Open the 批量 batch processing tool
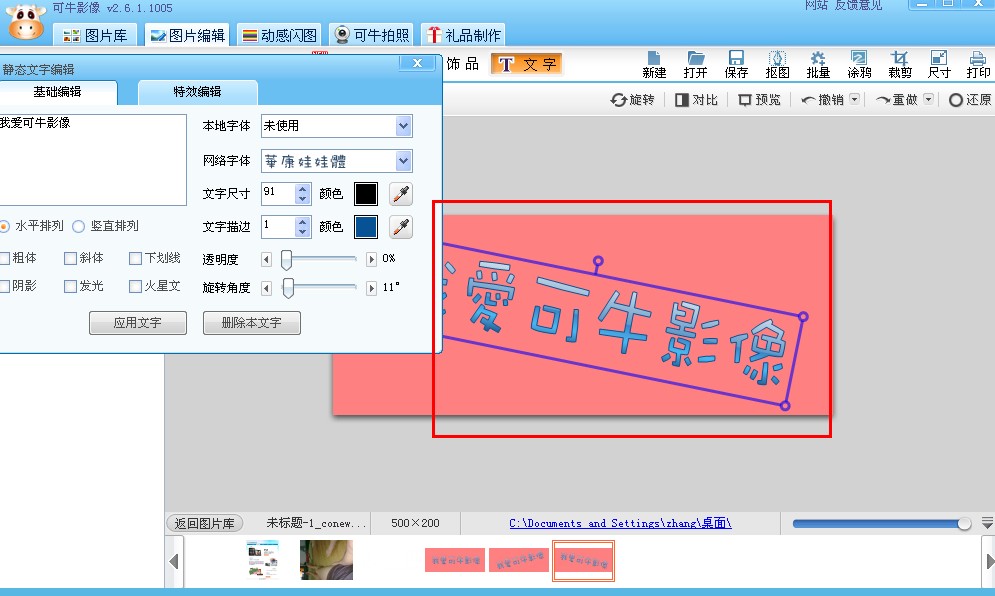The height and width of the screenshot is (596, 995). [818, 65]
